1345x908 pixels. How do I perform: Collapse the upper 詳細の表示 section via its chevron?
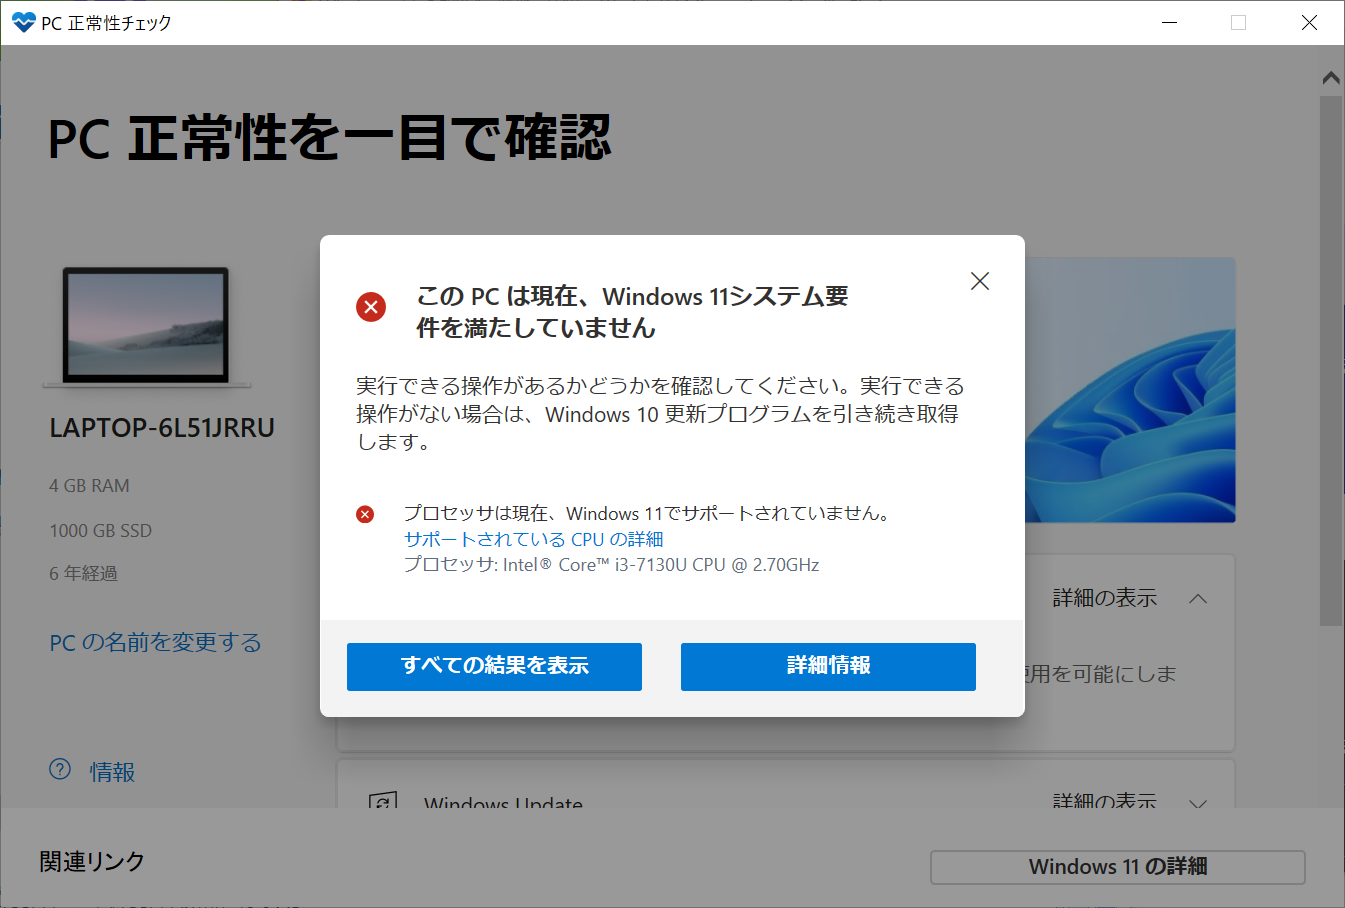[x=1199, y=597]
